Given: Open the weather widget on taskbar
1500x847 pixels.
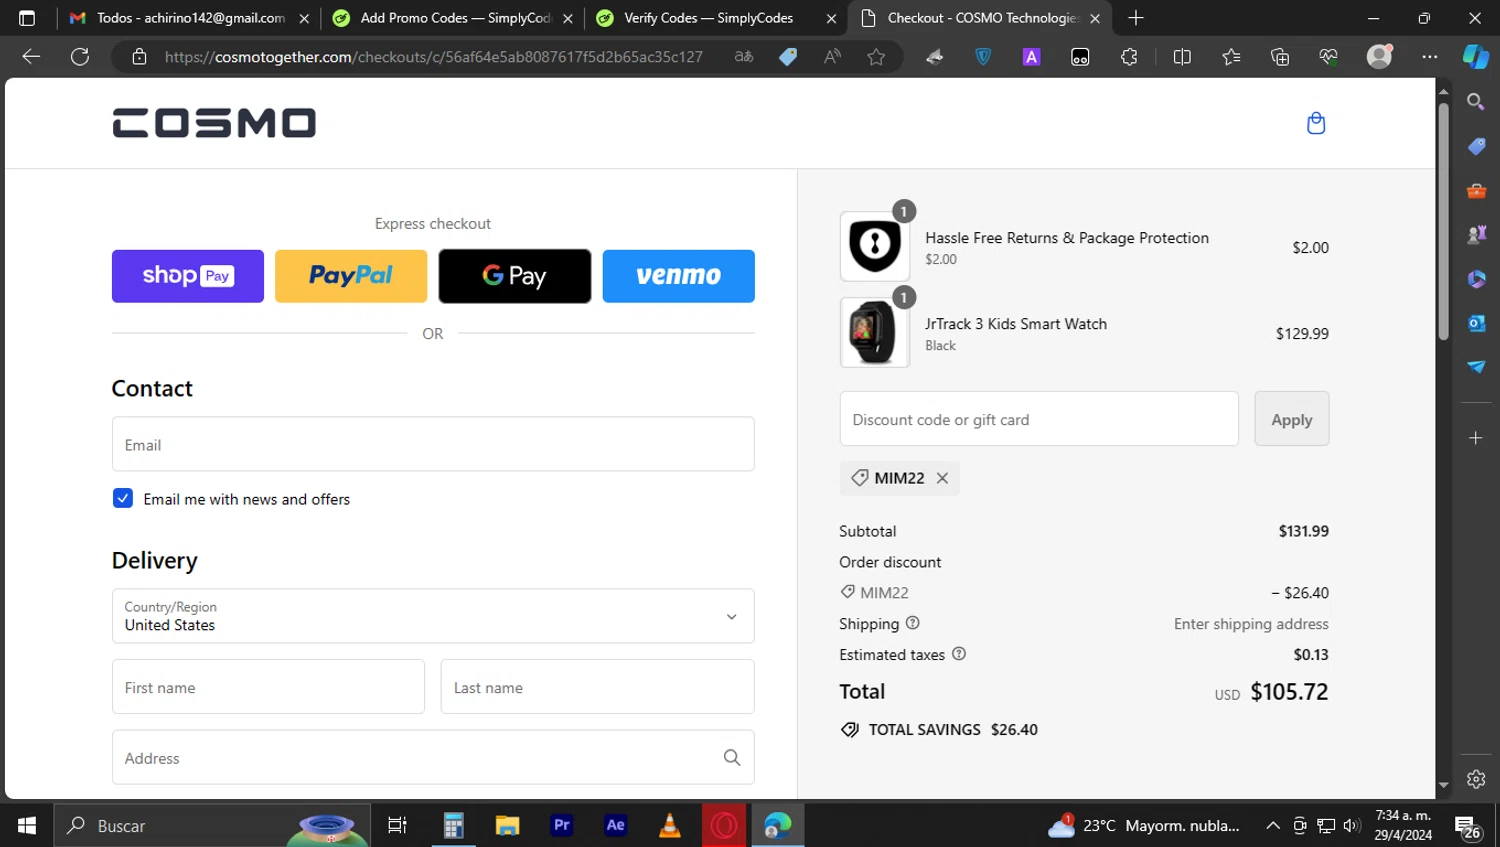Looking at the screenshot, I should tap(1143, 825).
